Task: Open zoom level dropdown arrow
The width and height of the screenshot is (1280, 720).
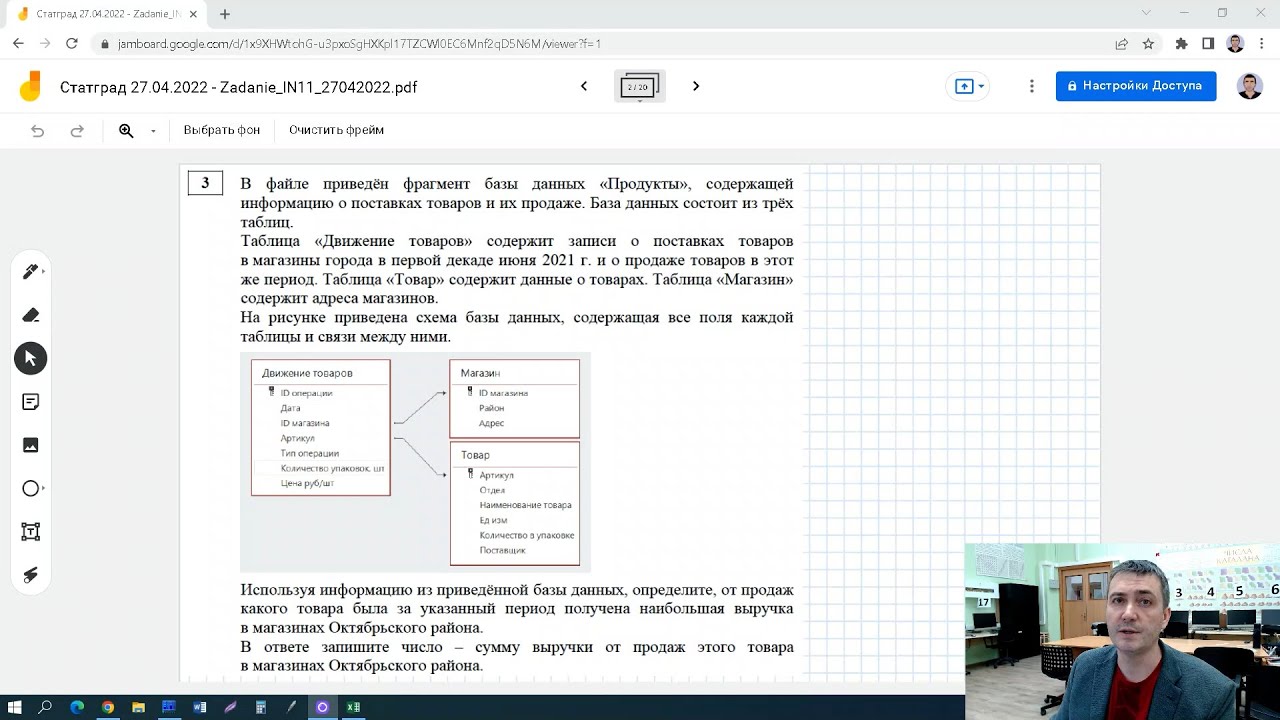Action: point(153,131)
